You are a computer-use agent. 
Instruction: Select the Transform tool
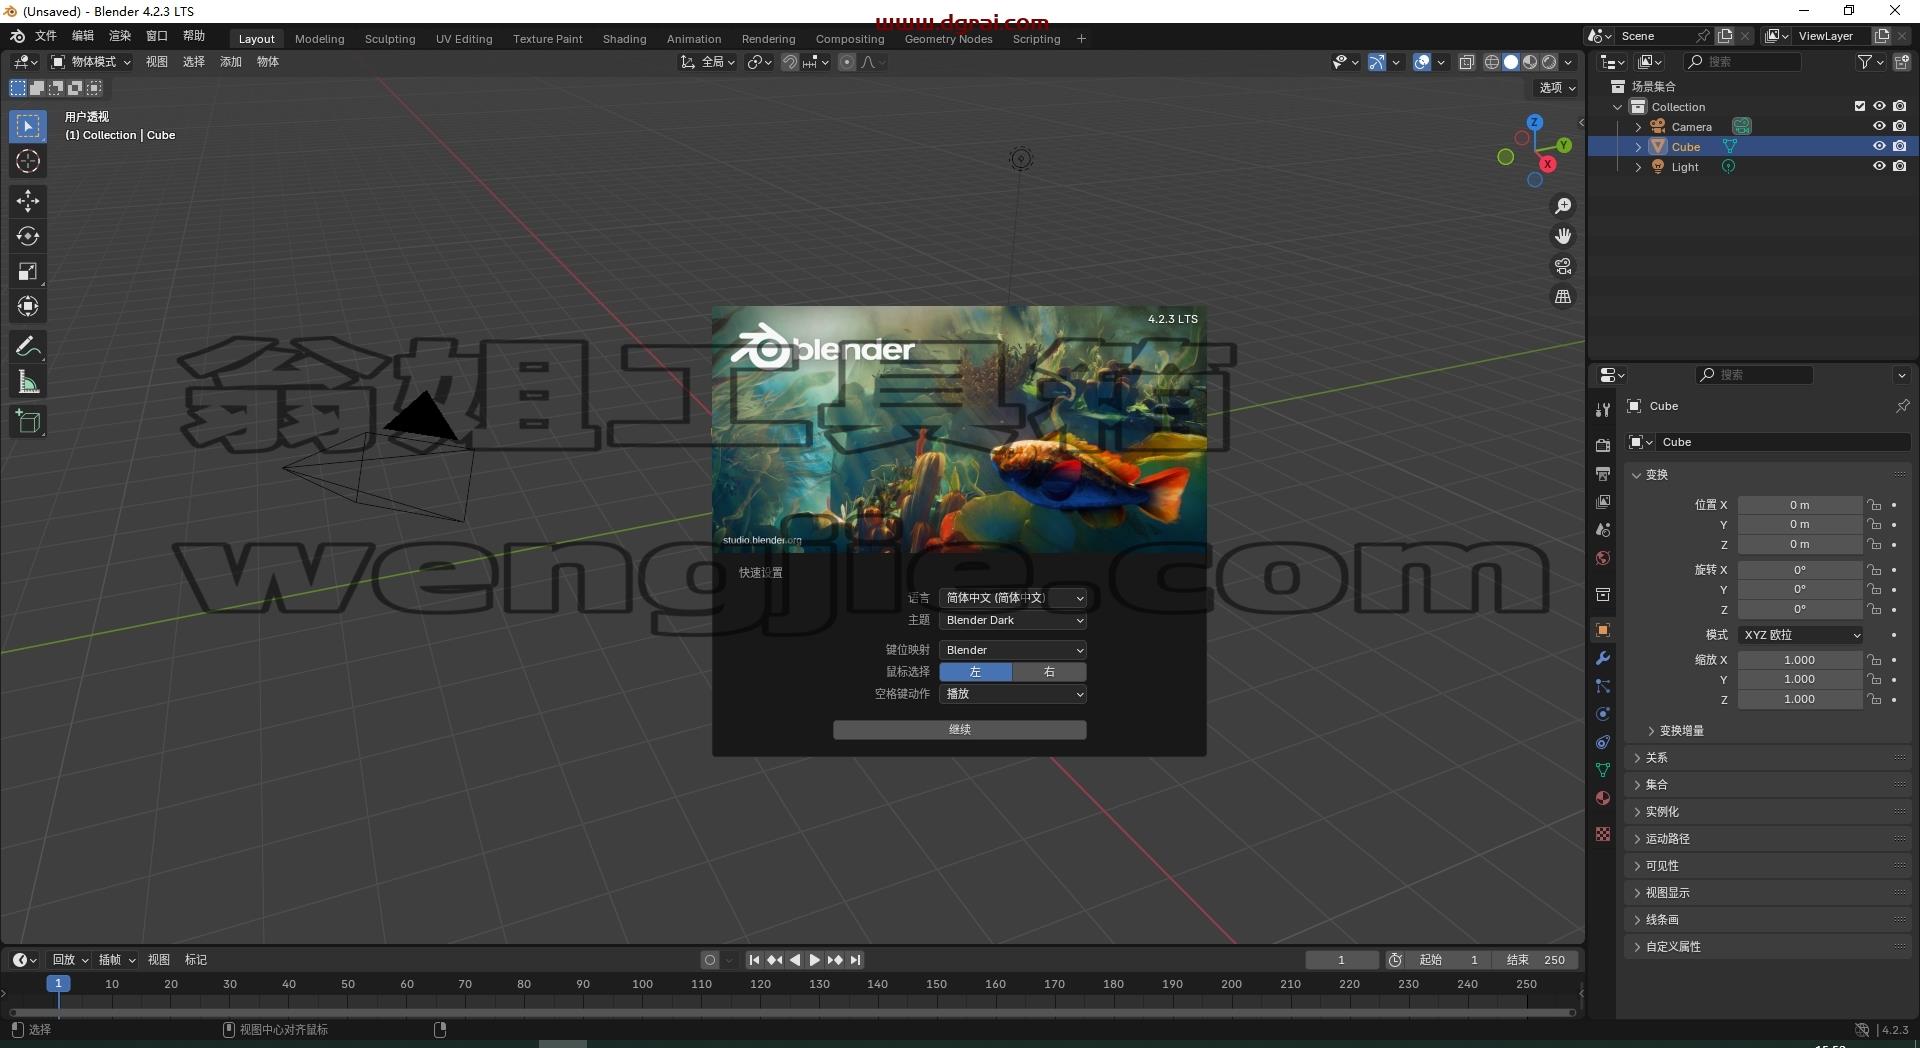28,306
